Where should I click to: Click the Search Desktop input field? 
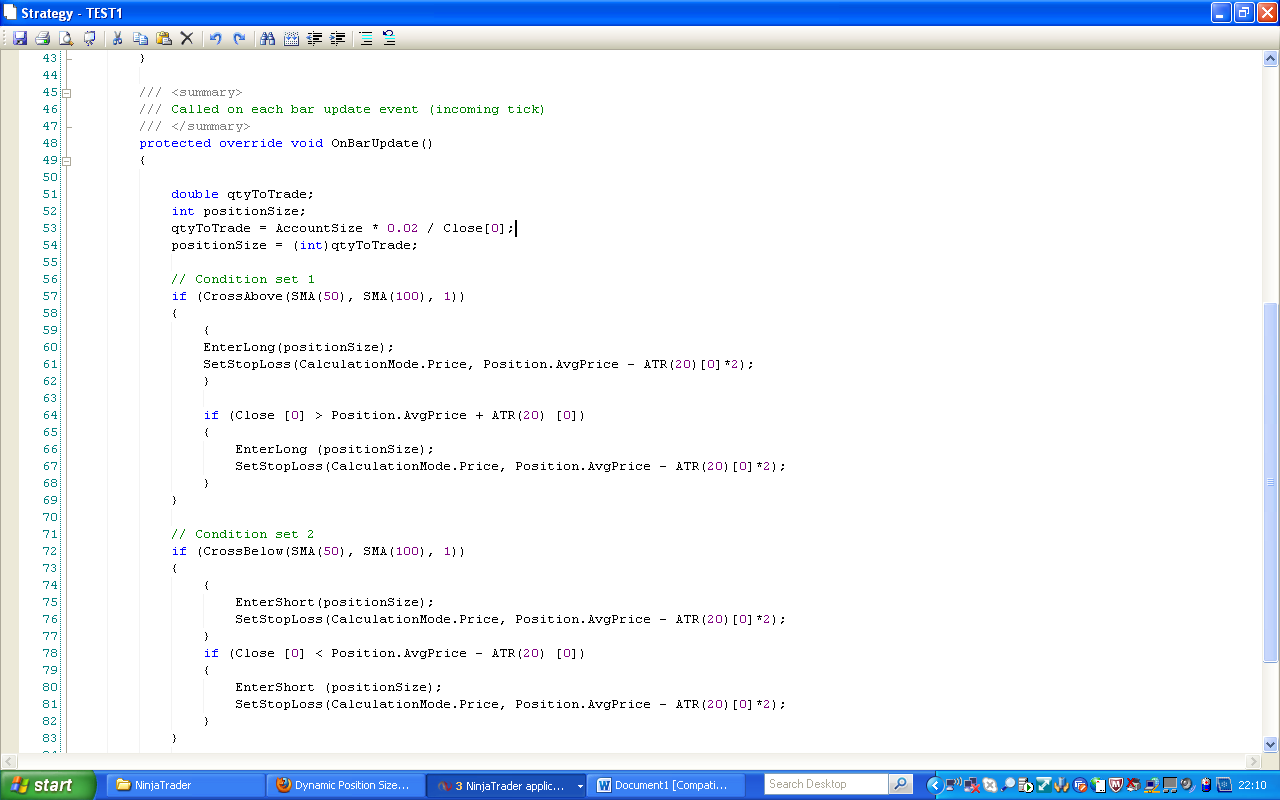pos(827,785)
